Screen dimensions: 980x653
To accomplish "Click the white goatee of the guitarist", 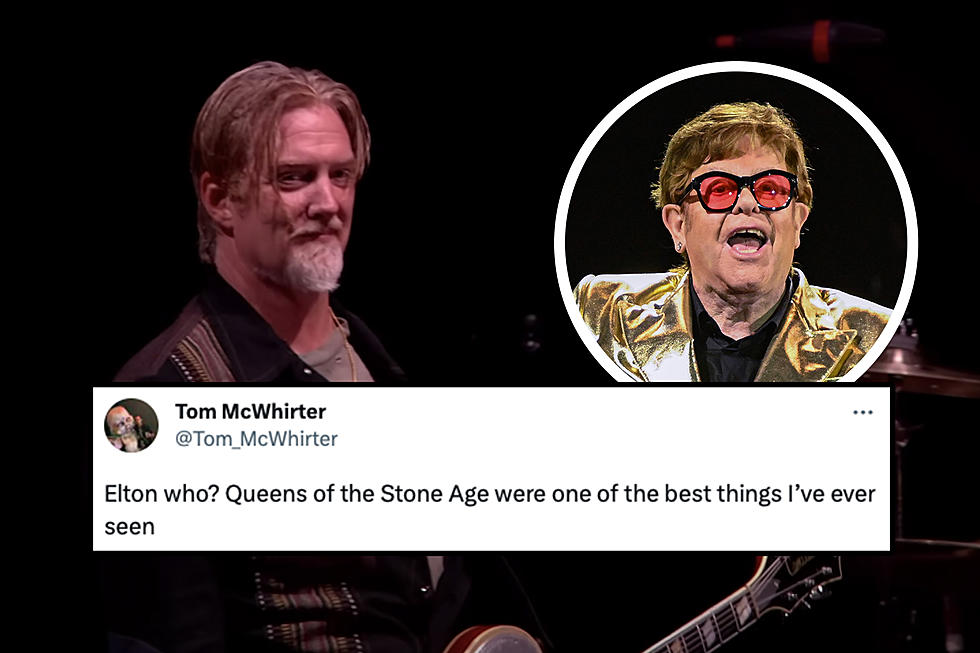I will pos(316,262).
